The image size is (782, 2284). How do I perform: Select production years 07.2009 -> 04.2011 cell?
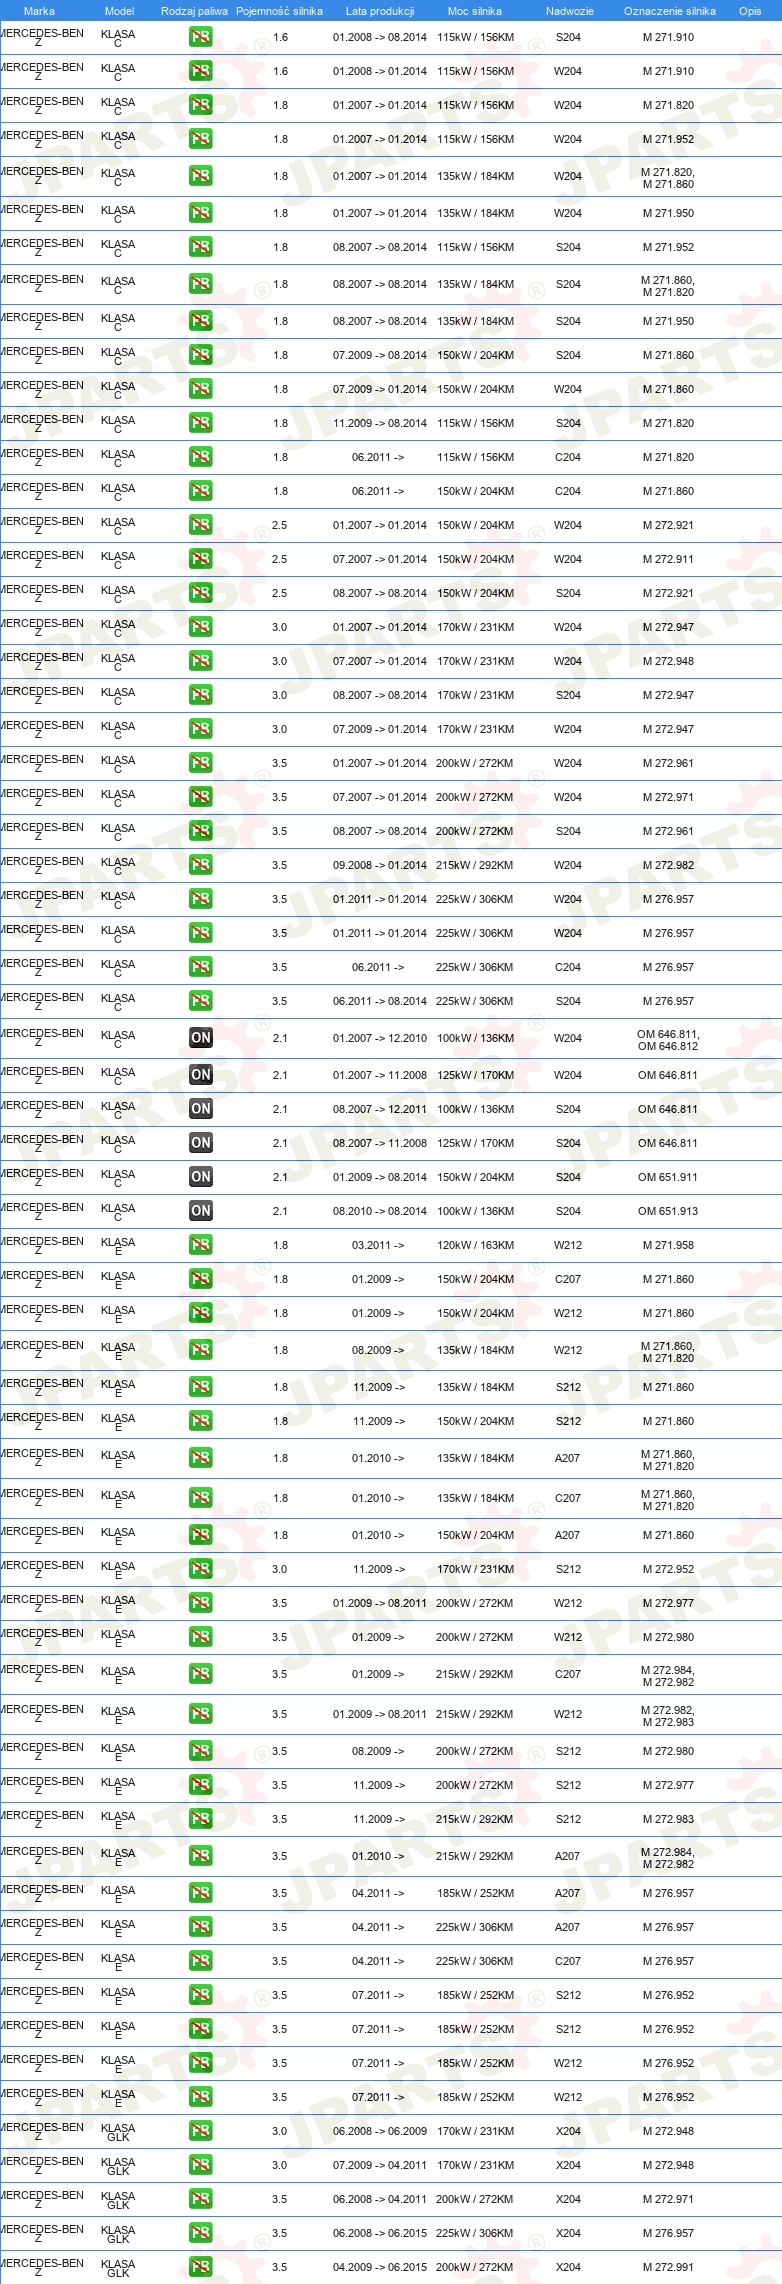tap(380, 2166)
